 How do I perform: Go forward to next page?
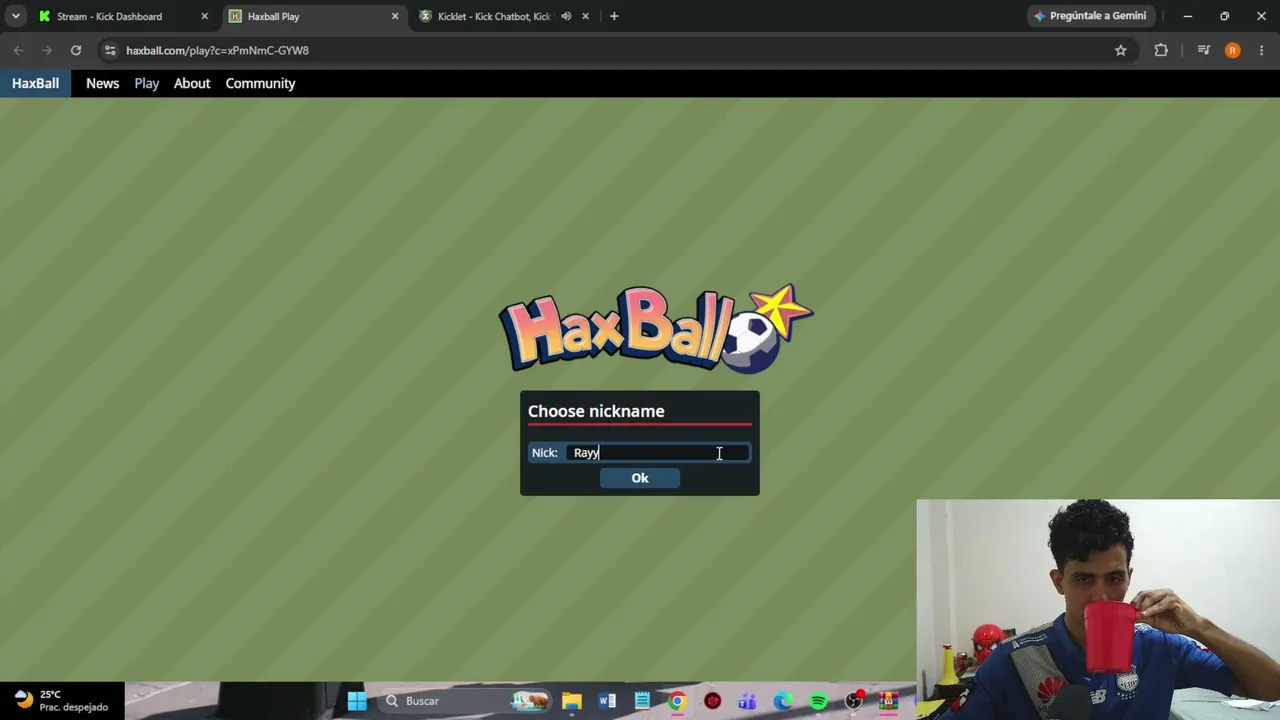coord(47,50)
